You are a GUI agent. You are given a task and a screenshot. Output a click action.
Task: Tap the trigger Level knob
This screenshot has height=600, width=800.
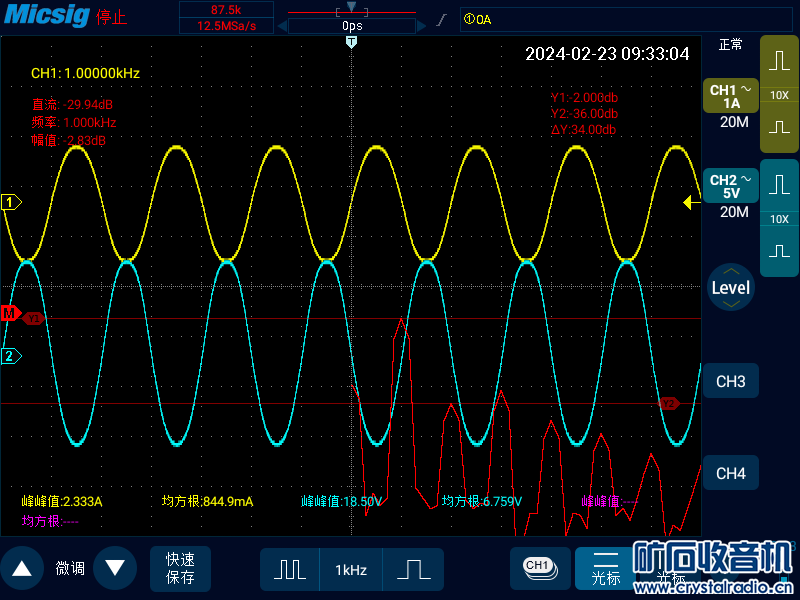731,287
